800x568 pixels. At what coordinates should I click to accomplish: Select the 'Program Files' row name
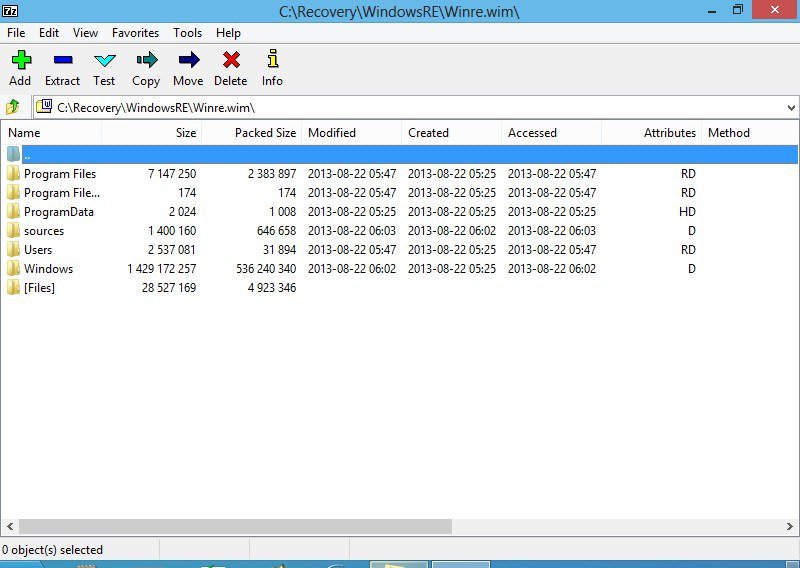[60, 174]
